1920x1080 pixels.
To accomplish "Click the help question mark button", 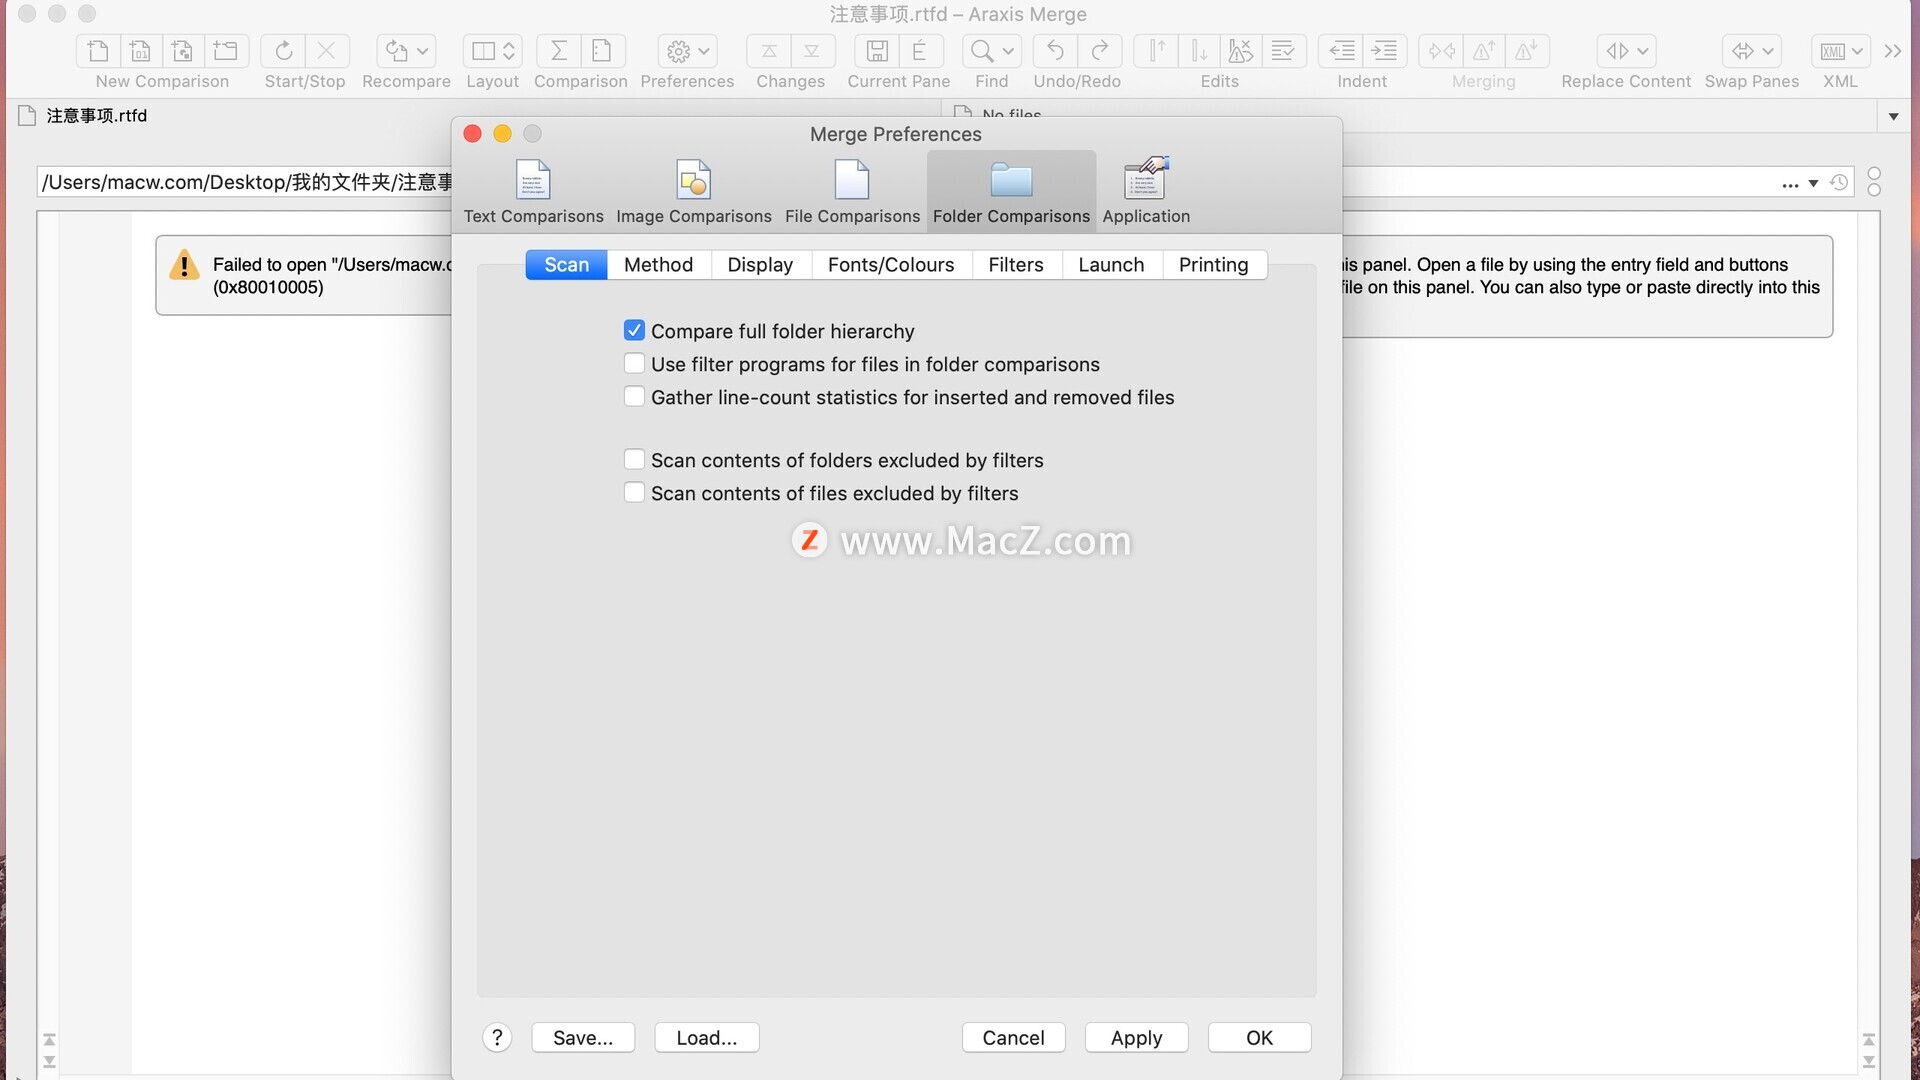I will tap(497, 1037).
